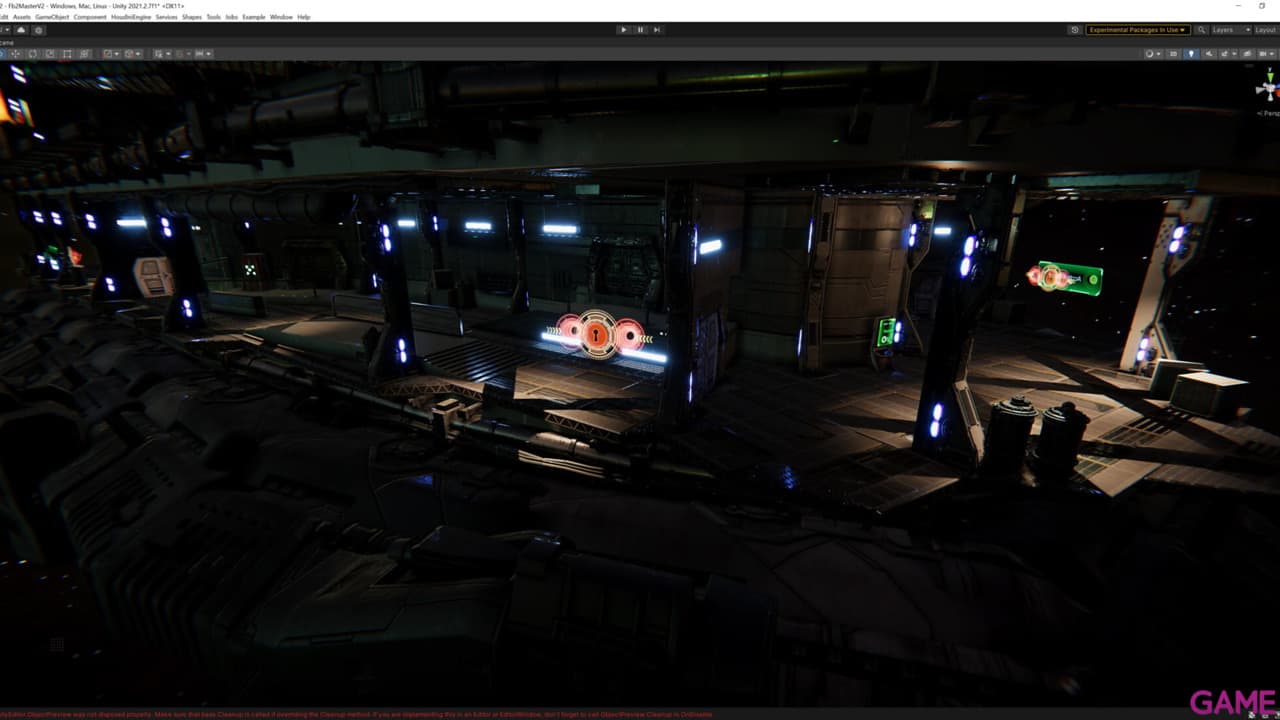
Task: Select the Transform tool
Action: click(84, 54)
